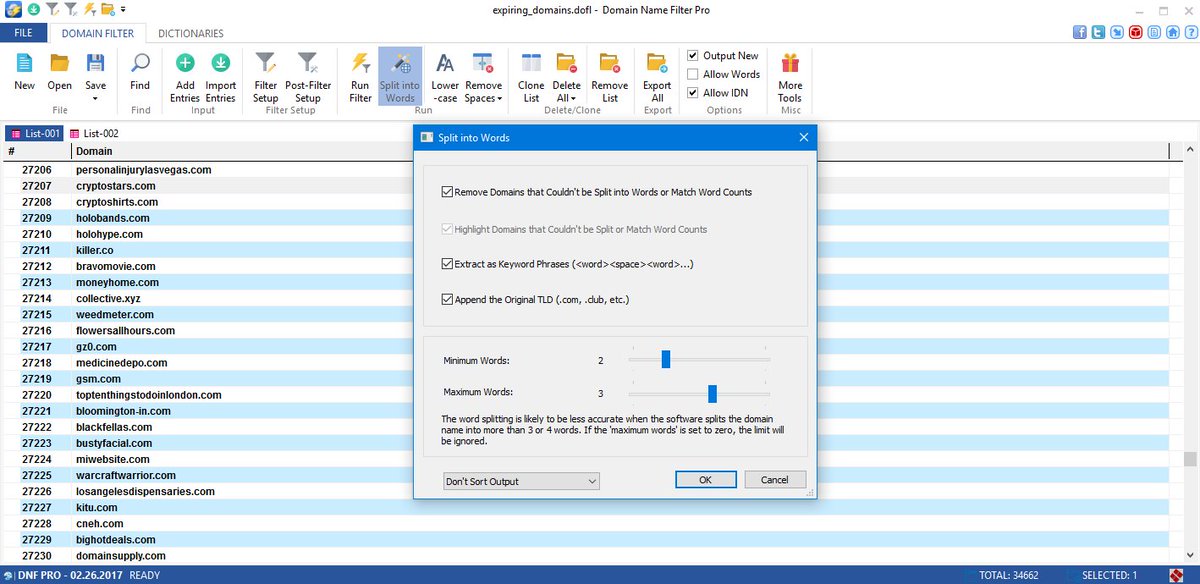Click the vertical scrollbar thumb of the list
This screenshot has width=1200, height=584.
tap(1189, 459)
